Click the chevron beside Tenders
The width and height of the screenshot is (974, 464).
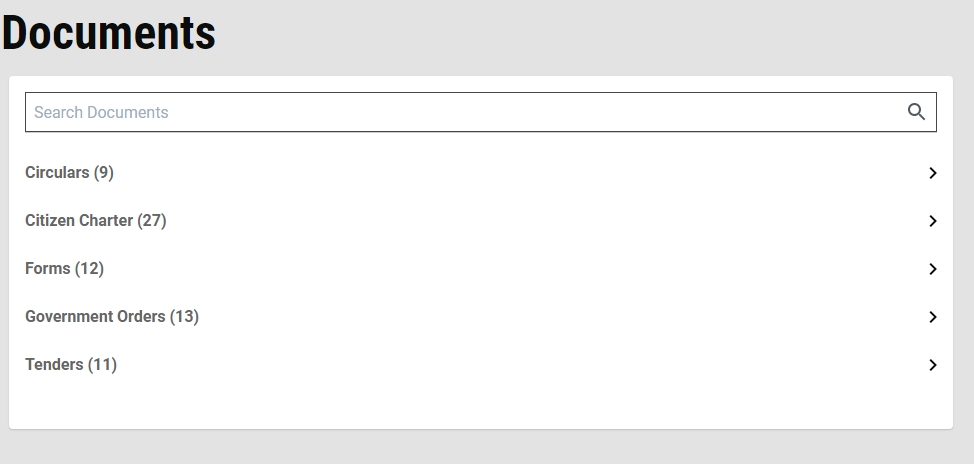(932, 365)
